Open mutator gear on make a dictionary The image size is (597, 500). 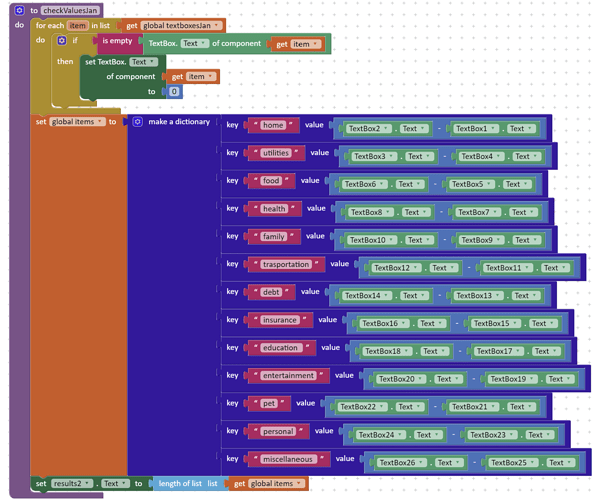pos(137,122)
